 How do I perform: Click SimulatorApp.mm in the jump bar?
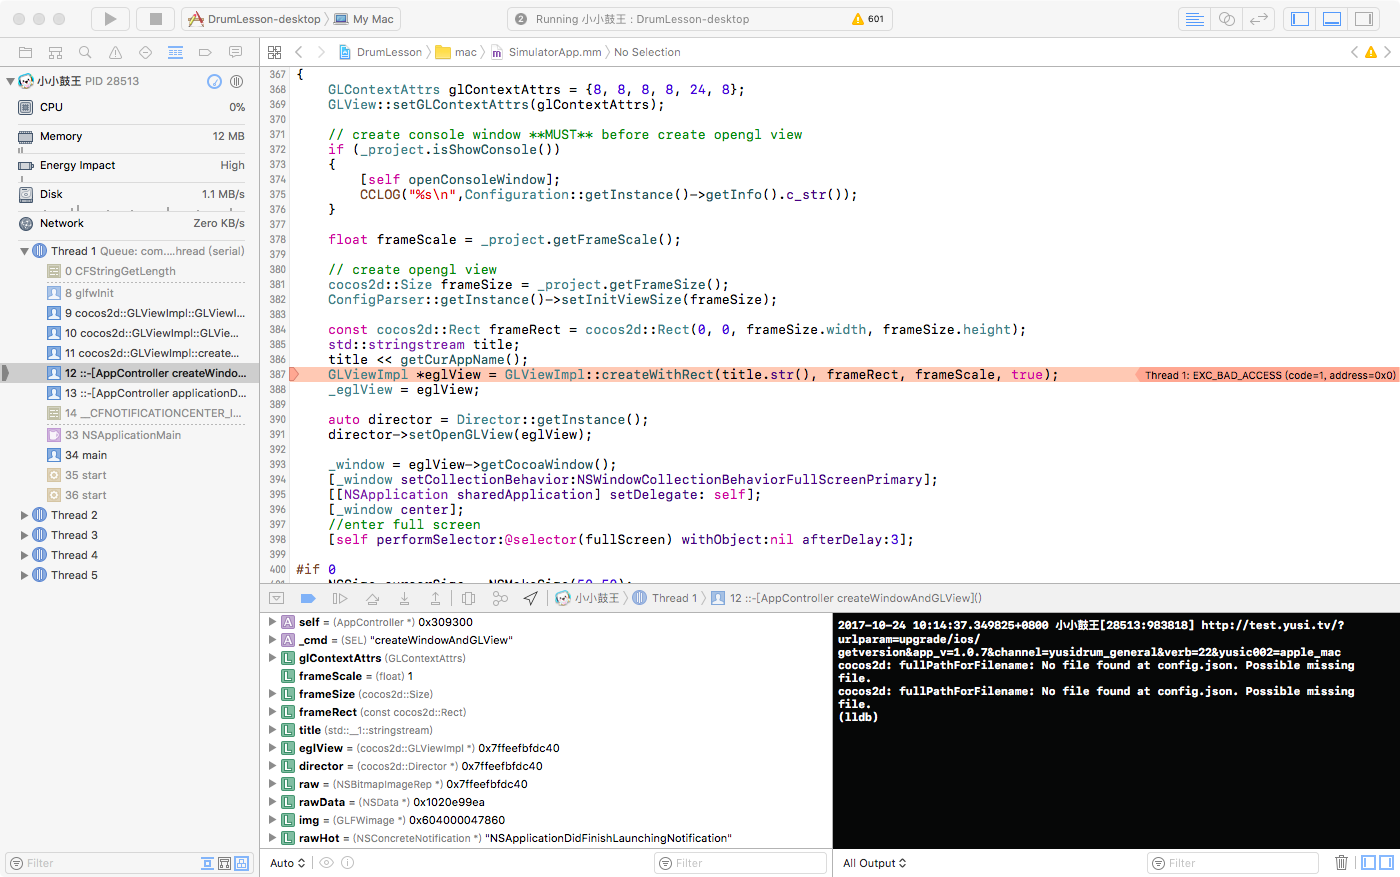click(546, 52)
